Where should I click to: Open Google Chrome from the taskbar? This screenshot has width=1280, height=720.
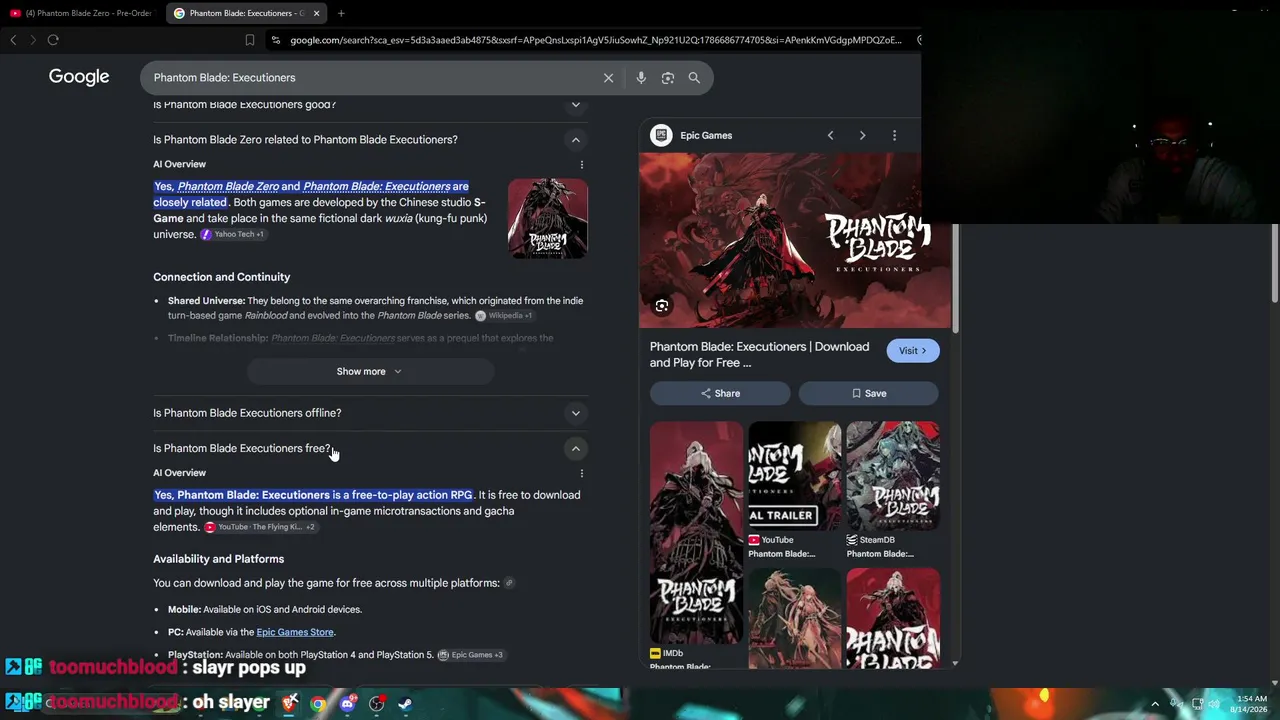tap(318, 704)
